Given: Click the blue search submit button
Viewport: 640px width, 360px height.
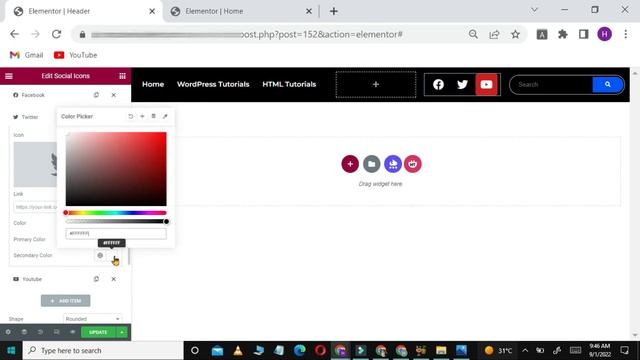Looking at the screenshot, I should [x=608, y=84].
